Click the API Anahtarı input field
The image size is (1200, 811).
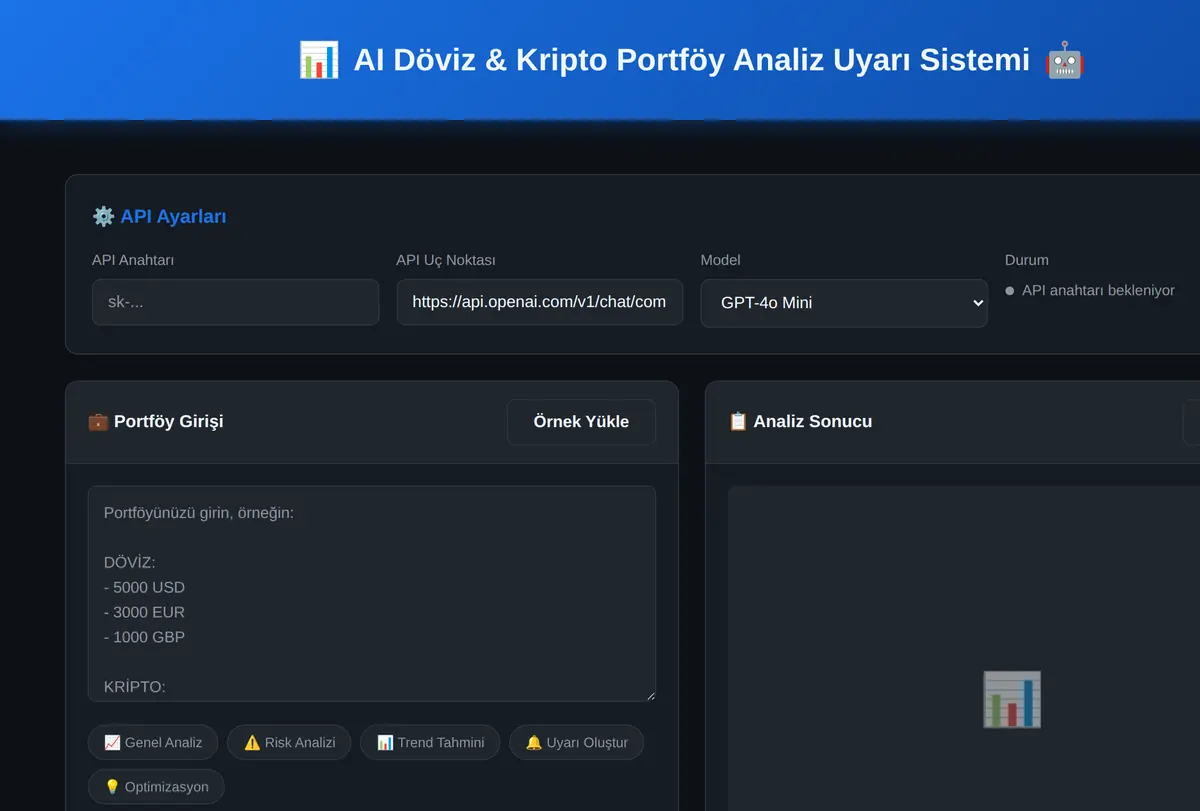click(x=235, y=302)
